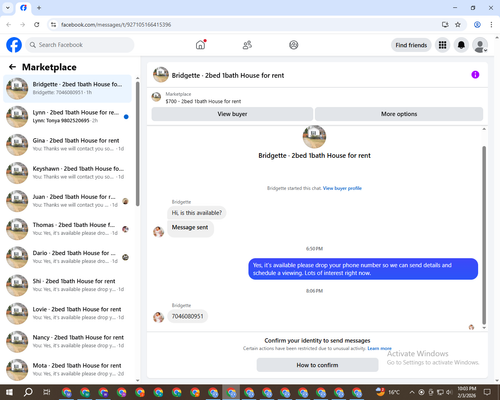
Task: Click the How to confirm button
Action: pyautogui.click(x=317, y=365)
